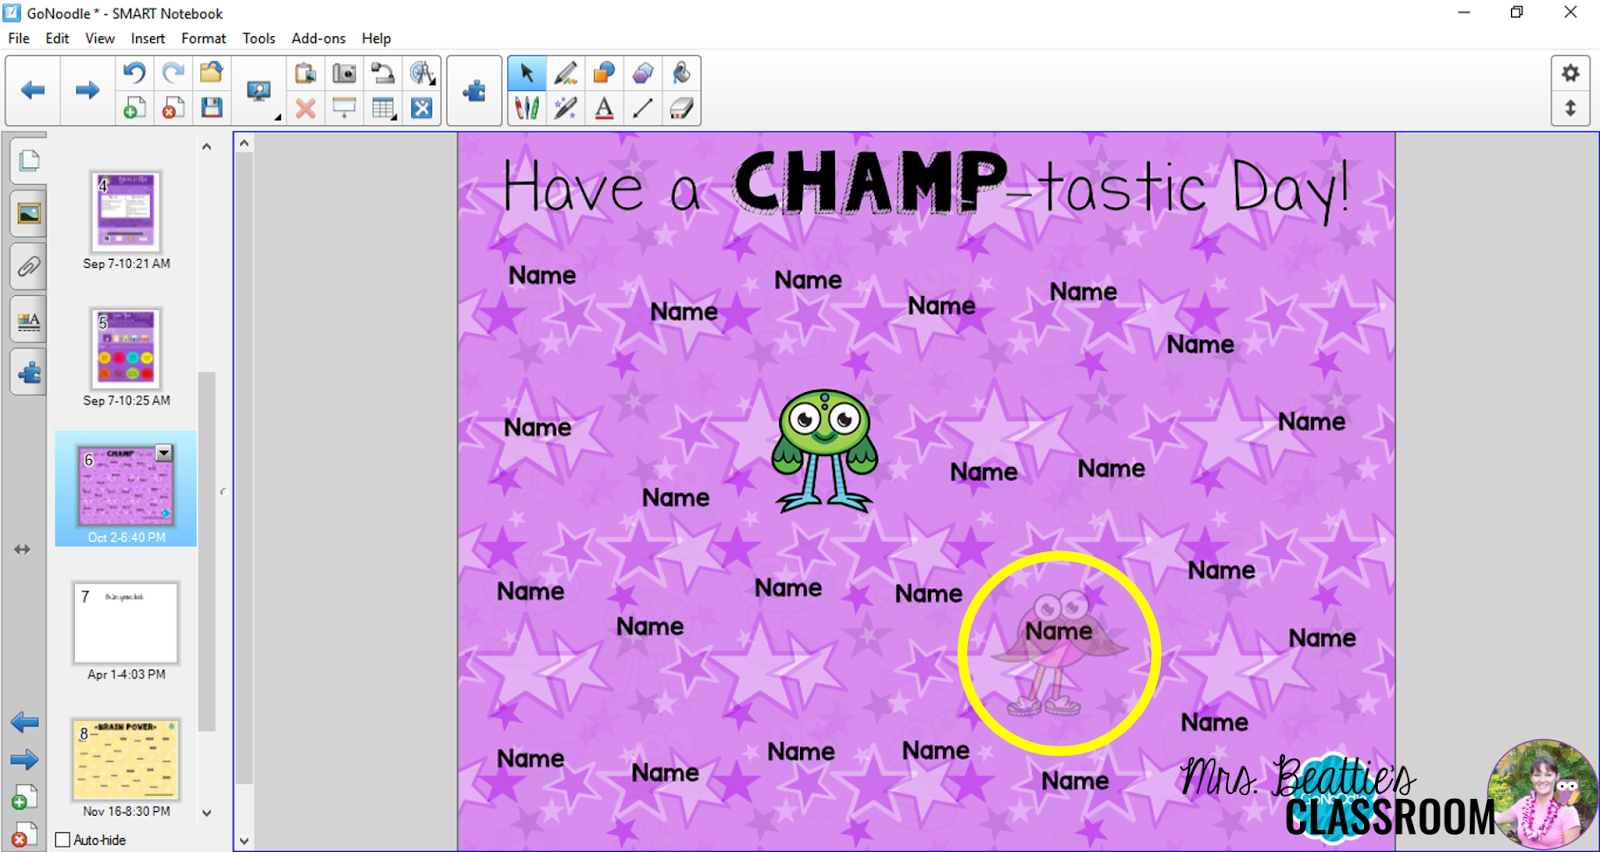Add a new page from the top toolbar

tap(134, 108)
